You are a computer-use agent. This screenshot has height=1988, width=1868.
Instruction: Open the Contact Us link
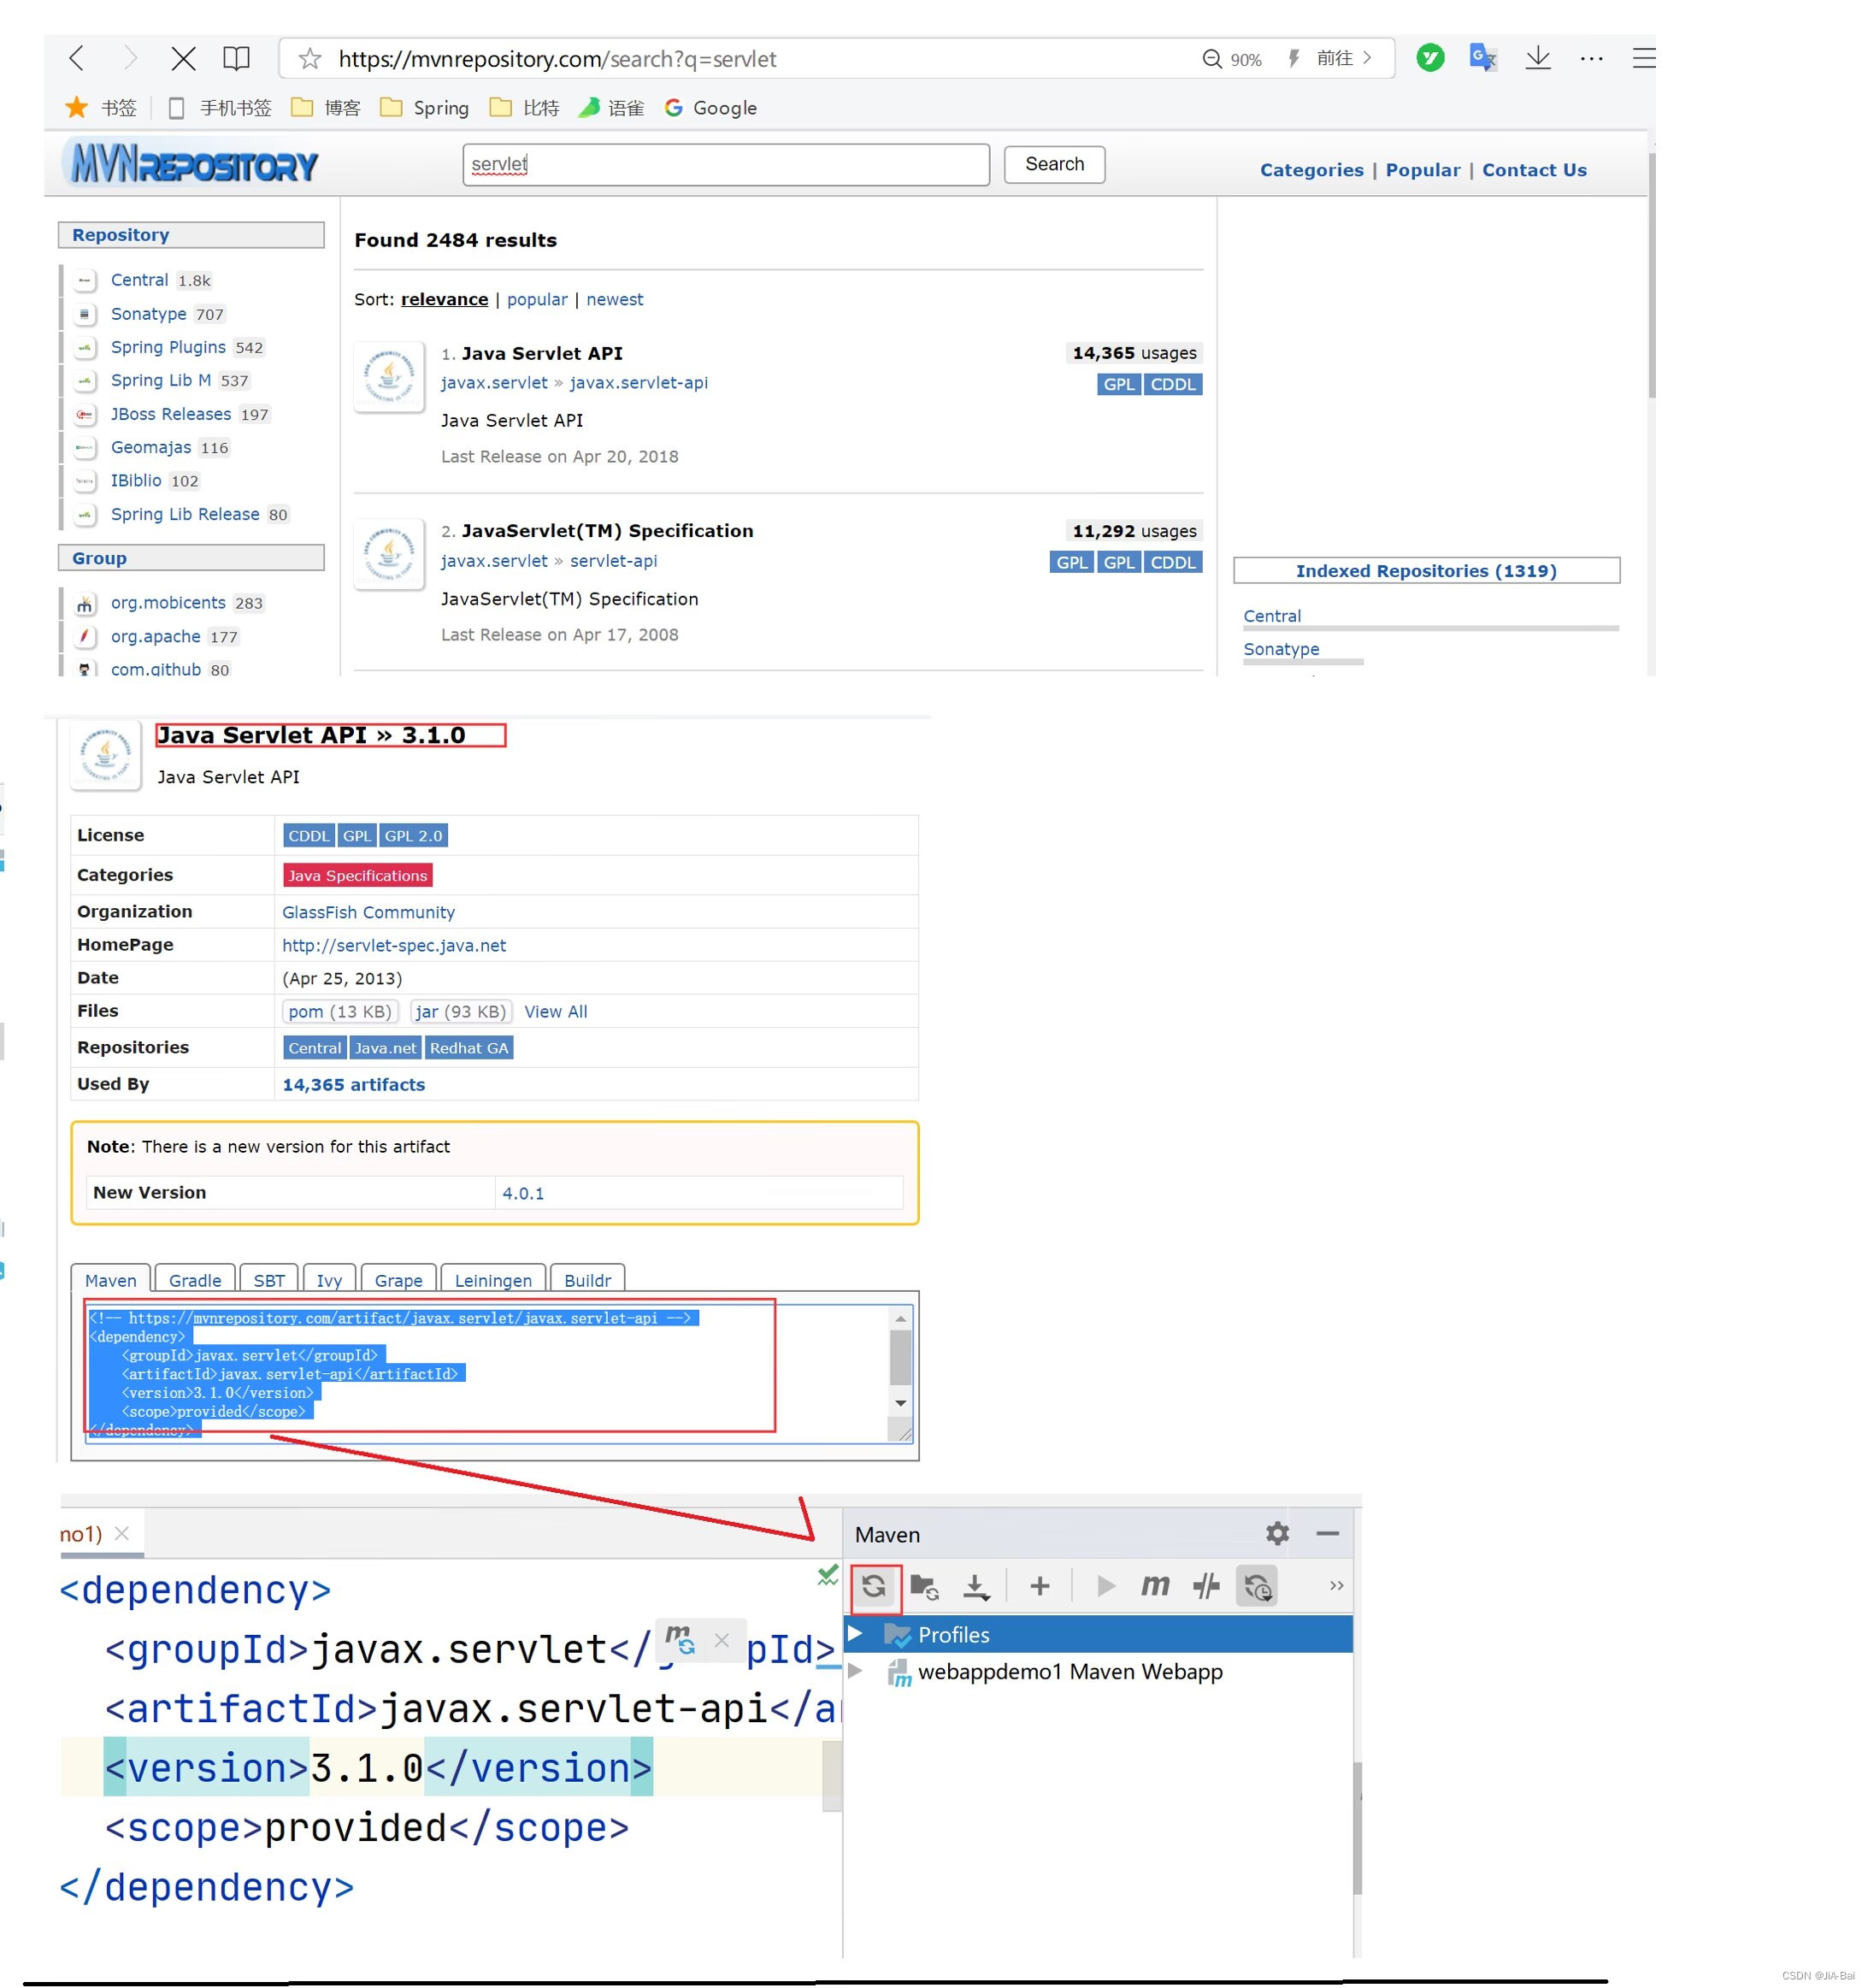[1534, 170]
